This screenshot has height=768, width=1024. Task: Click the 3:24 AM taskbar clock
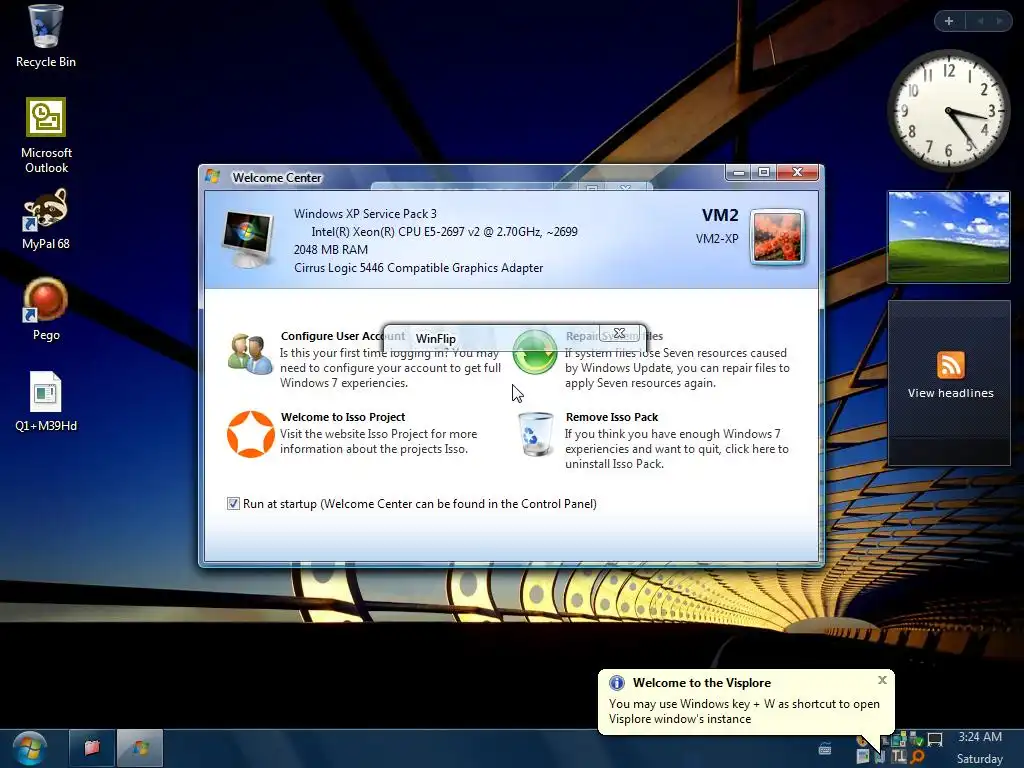tap(980, 737)
